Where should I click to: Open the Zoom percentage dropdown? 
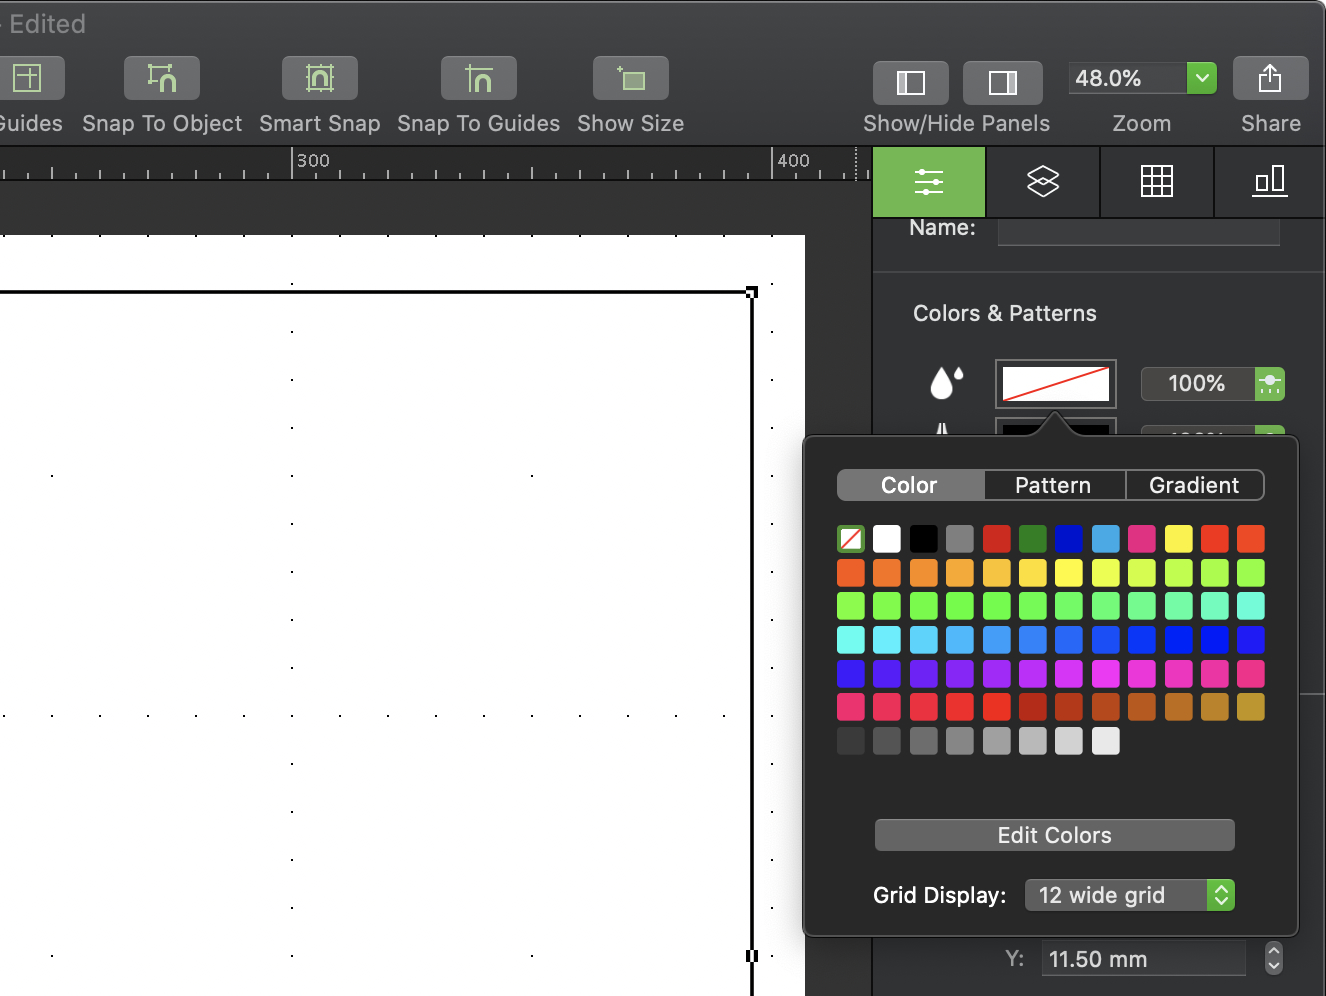1202,78
